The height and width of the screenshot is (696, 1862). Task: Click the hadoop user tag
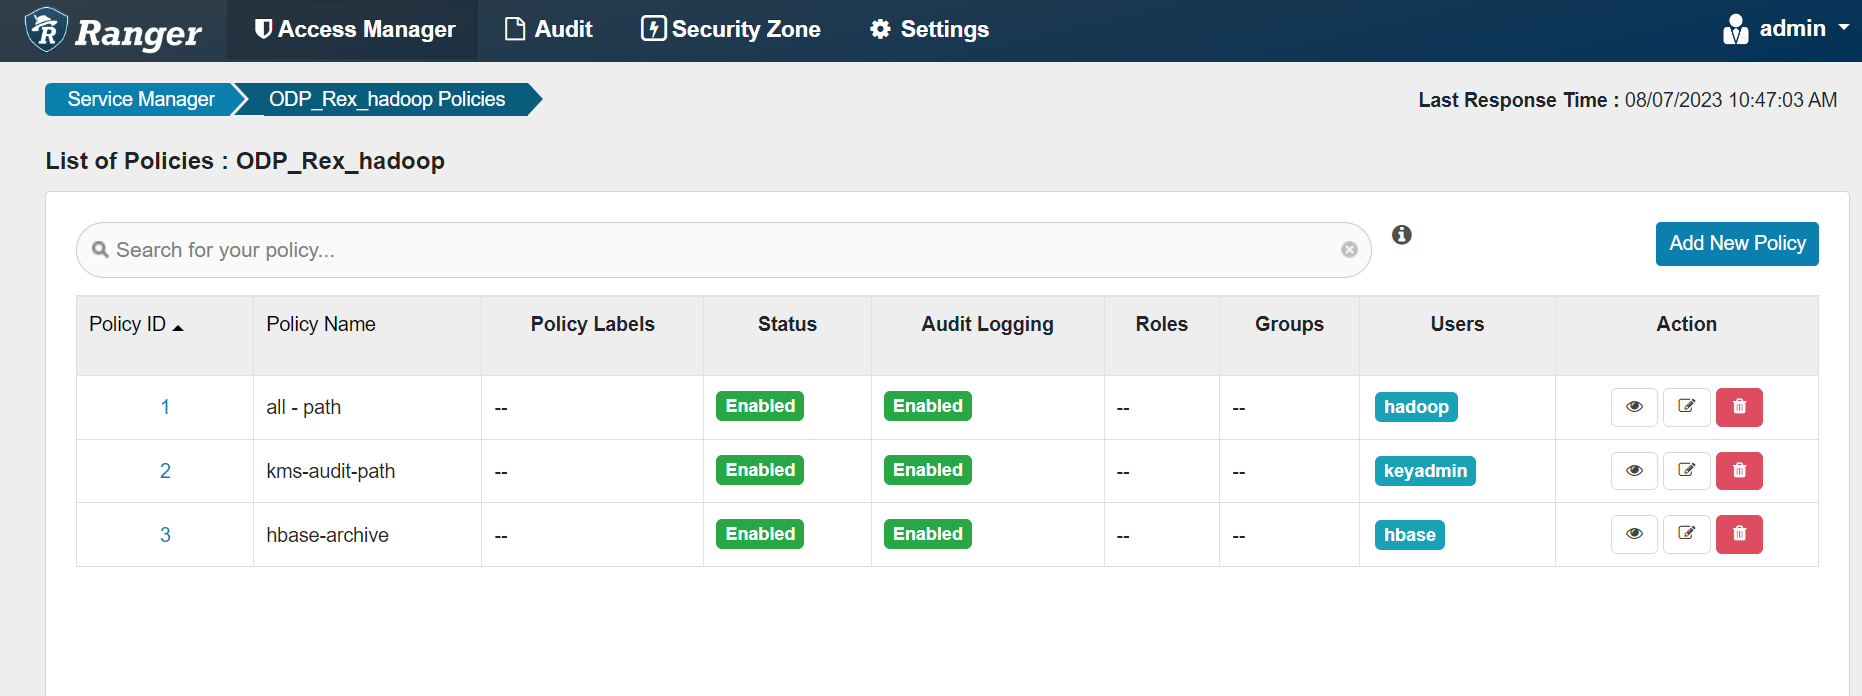coord(1416,407)
